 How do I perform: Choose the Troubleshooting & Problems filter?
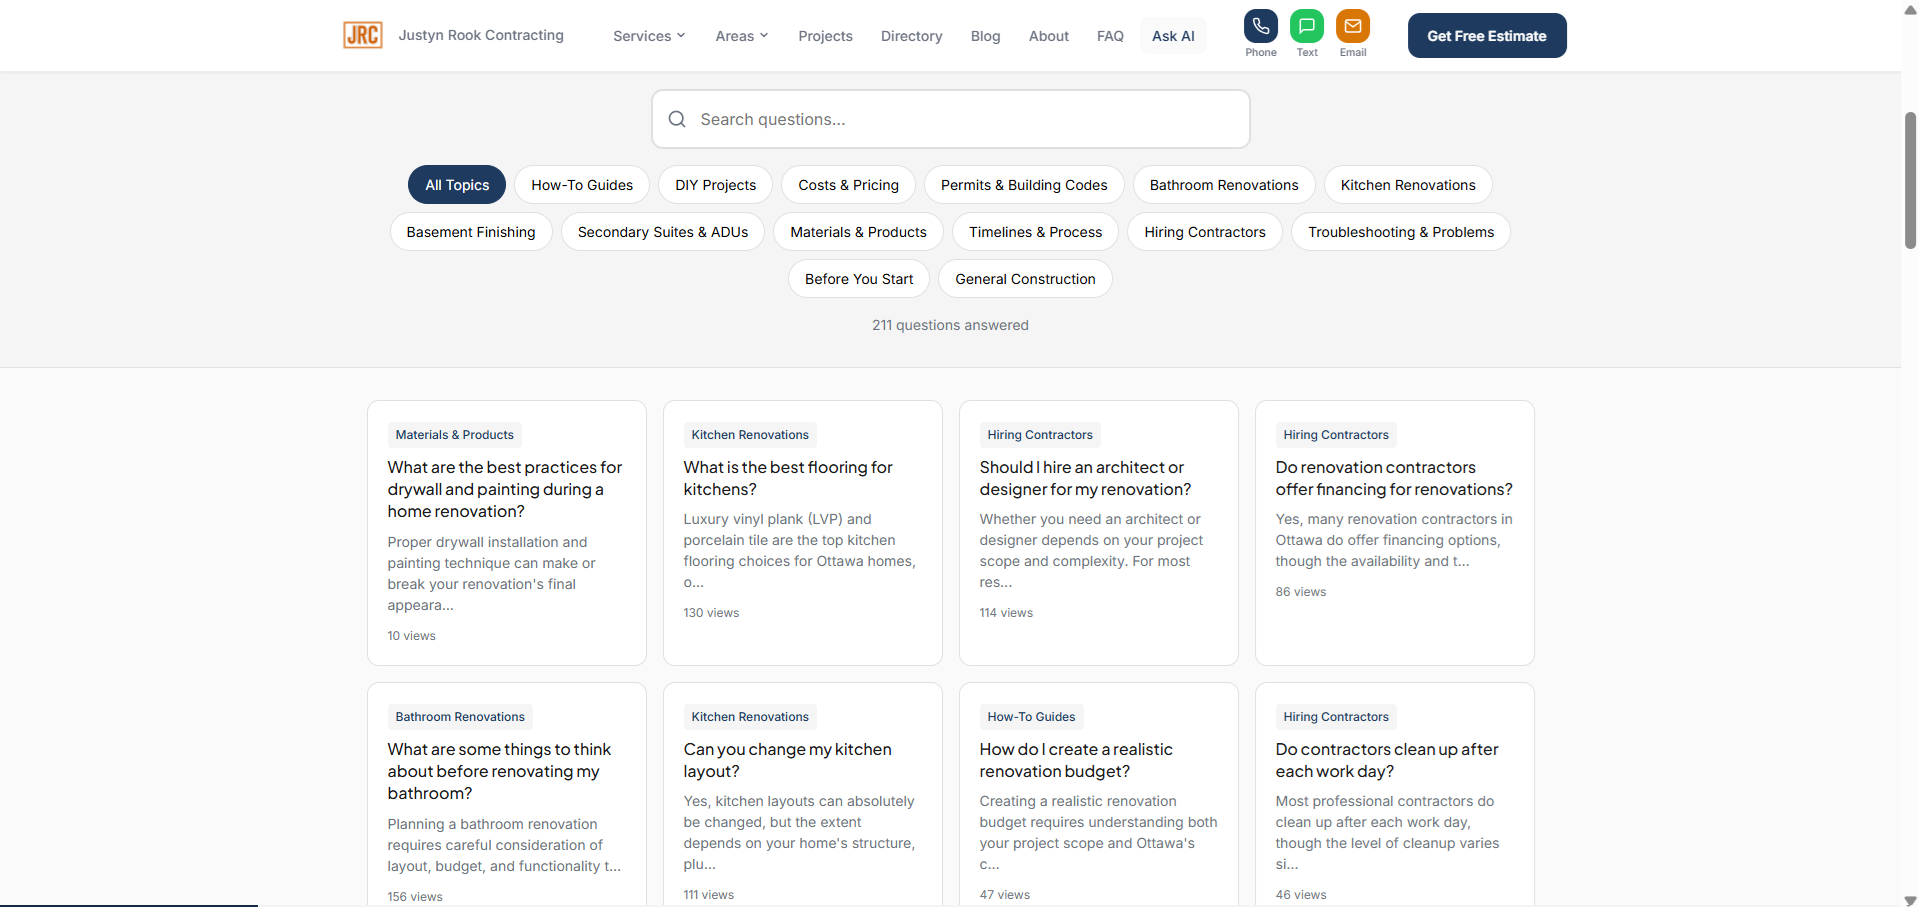[1400, 232]
